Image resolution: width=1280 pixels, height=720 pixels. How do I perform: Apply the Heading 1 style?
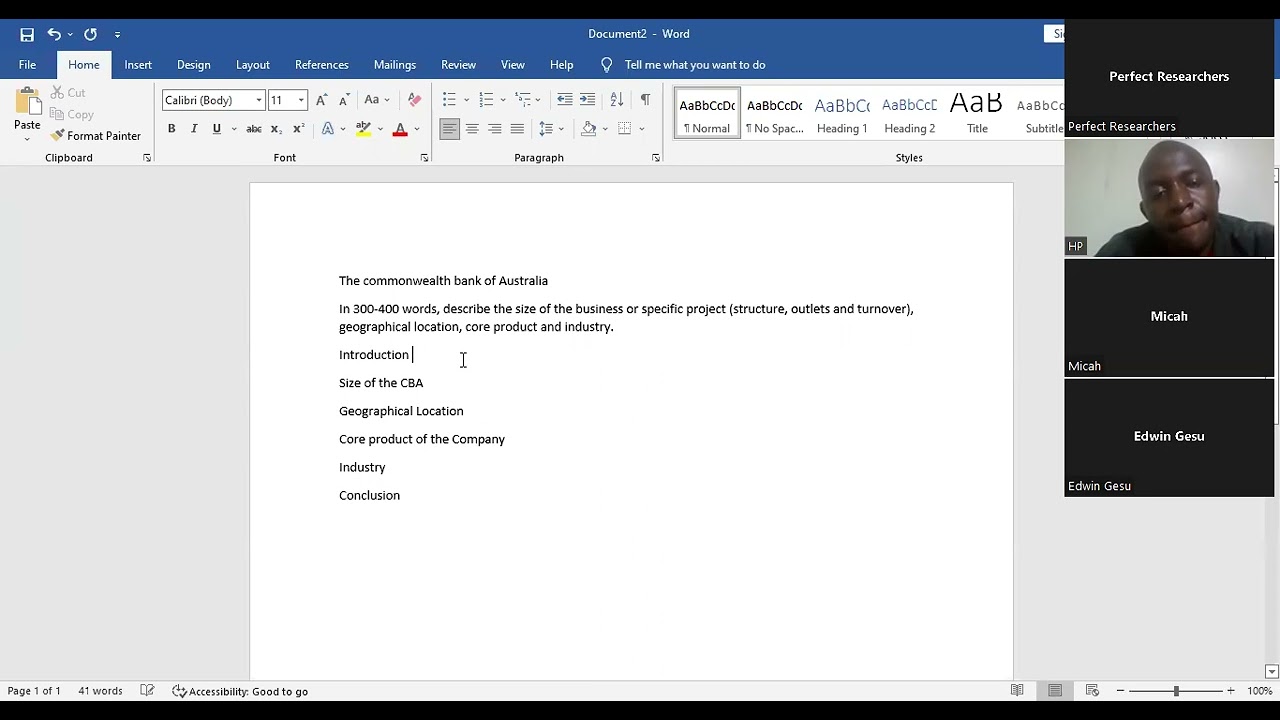coord(842,113)
